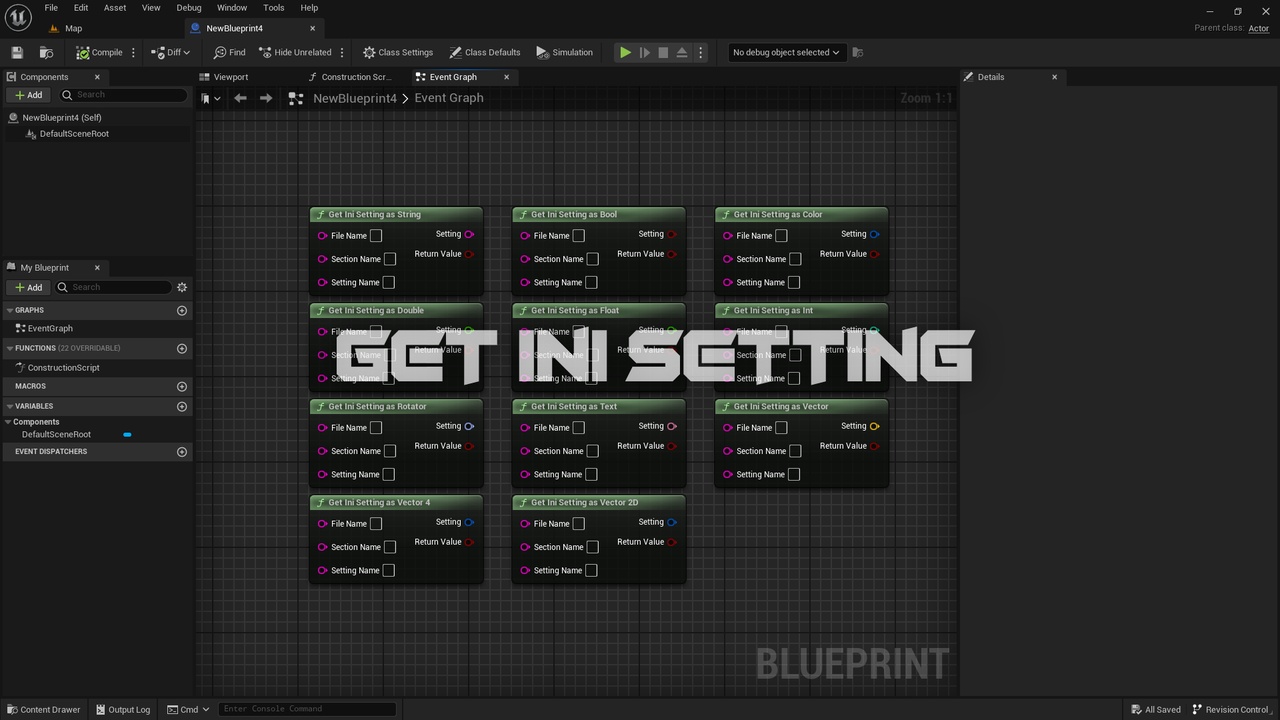Image resolution: width=1280 pixels, height=720 pixels.
Task: Navigate forward in graph history
Action: (265, 98)
